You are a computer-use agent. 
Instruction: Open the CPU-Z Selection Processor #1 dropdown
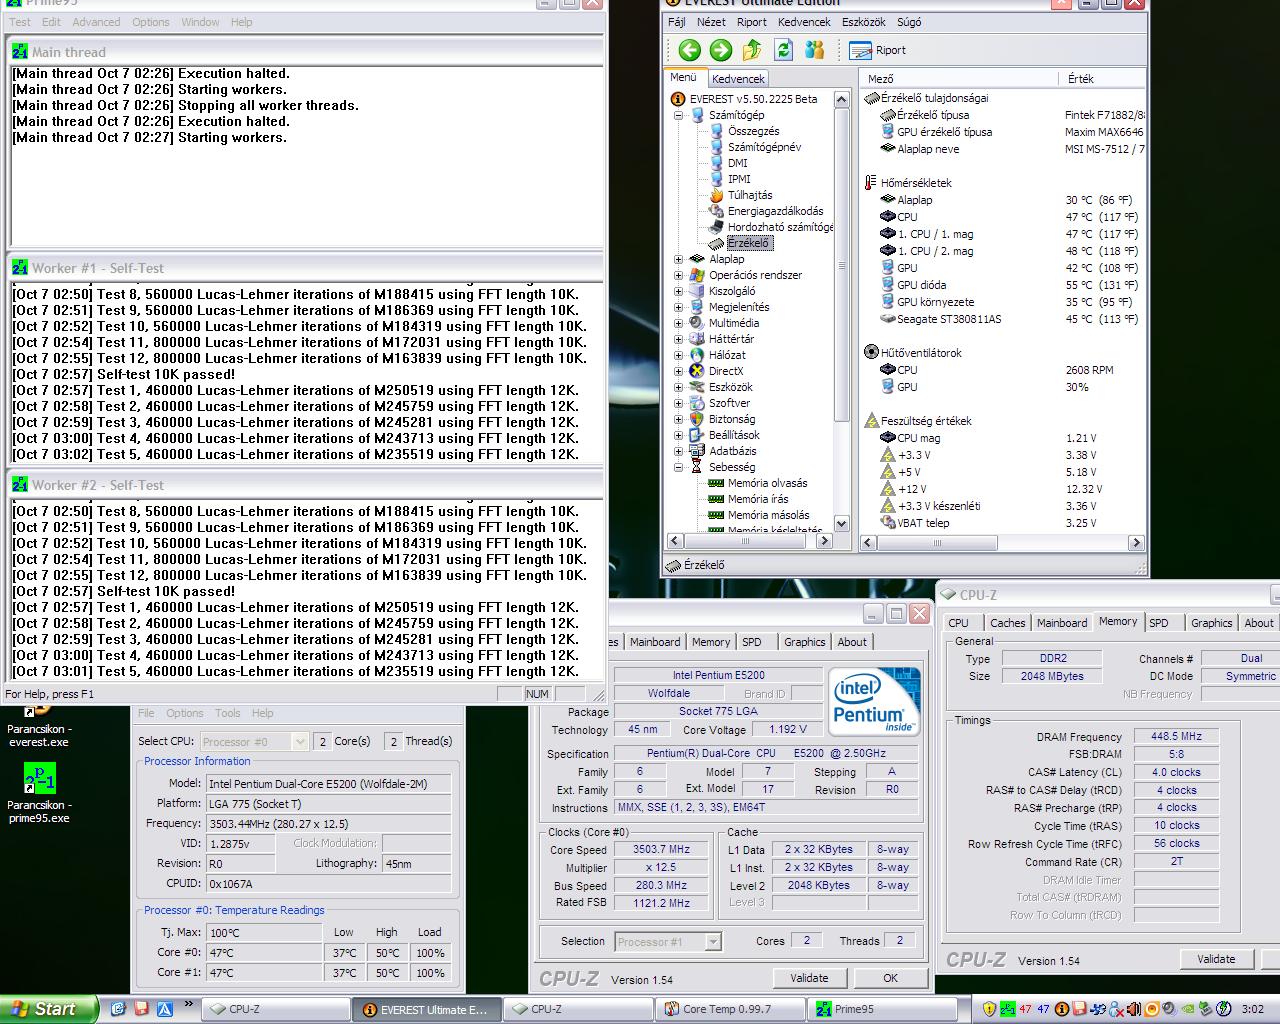point(713,942)
